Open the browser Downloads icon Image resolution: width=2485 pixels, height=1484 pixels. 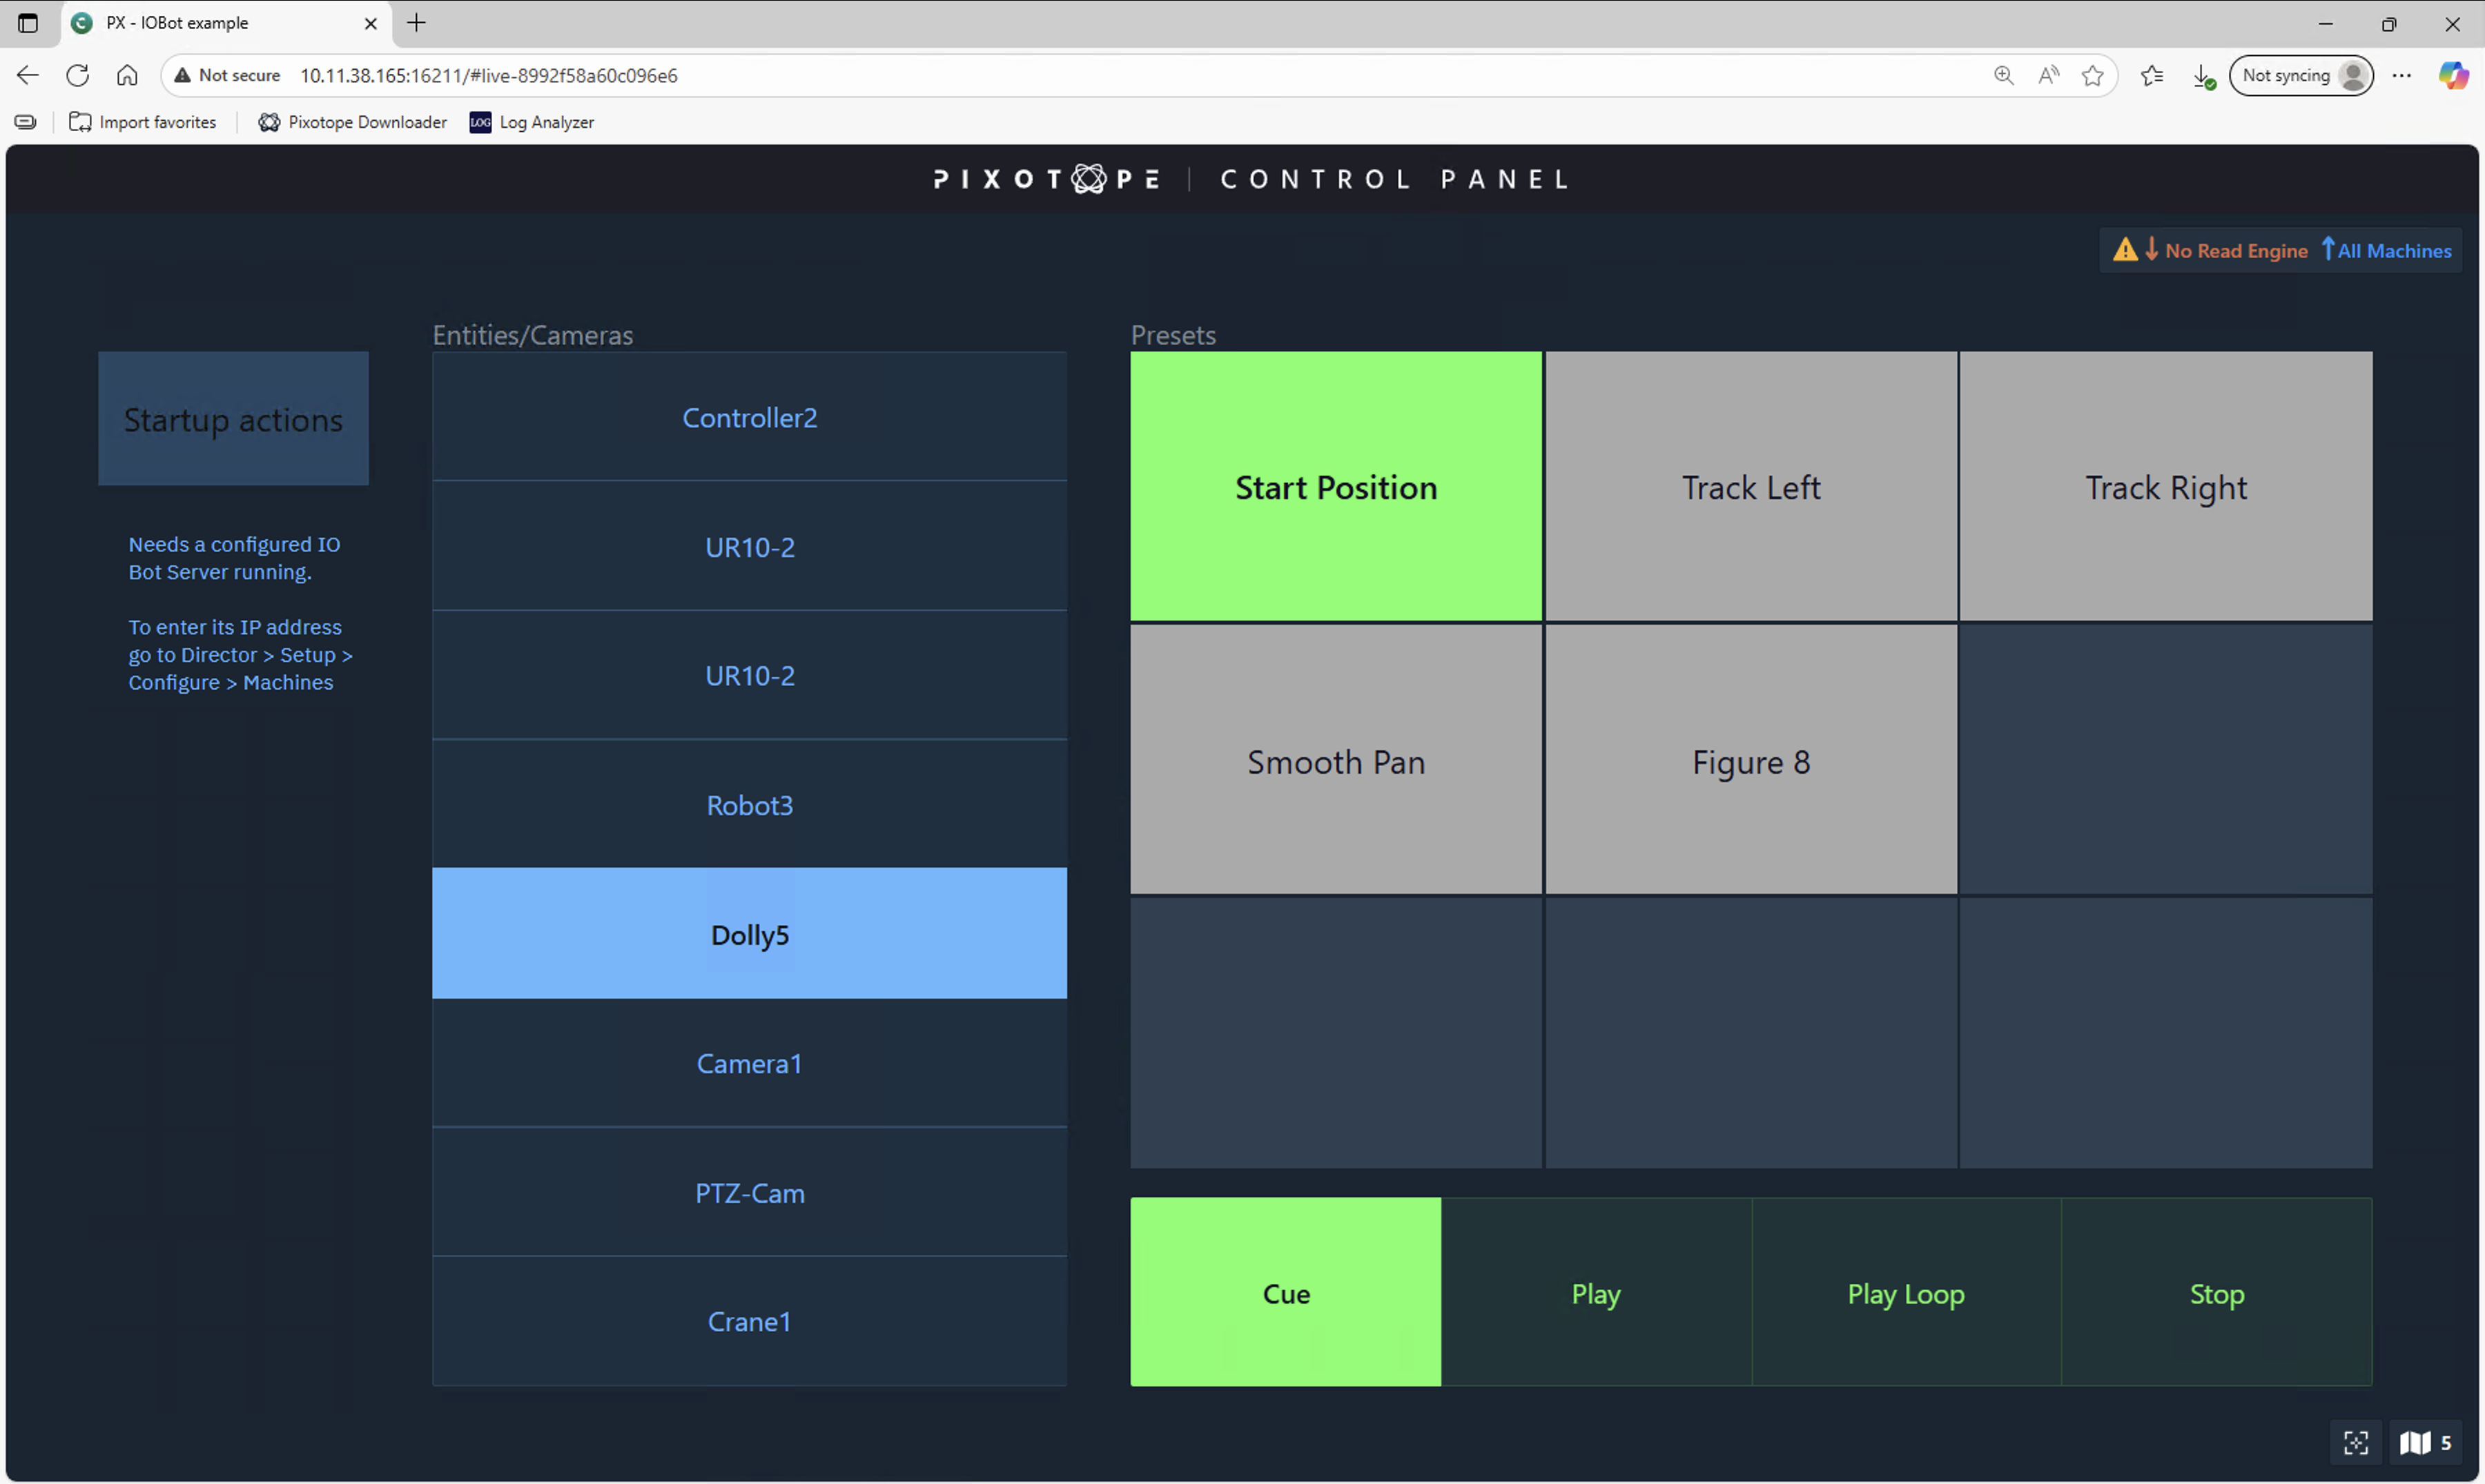click(2202, 75)
